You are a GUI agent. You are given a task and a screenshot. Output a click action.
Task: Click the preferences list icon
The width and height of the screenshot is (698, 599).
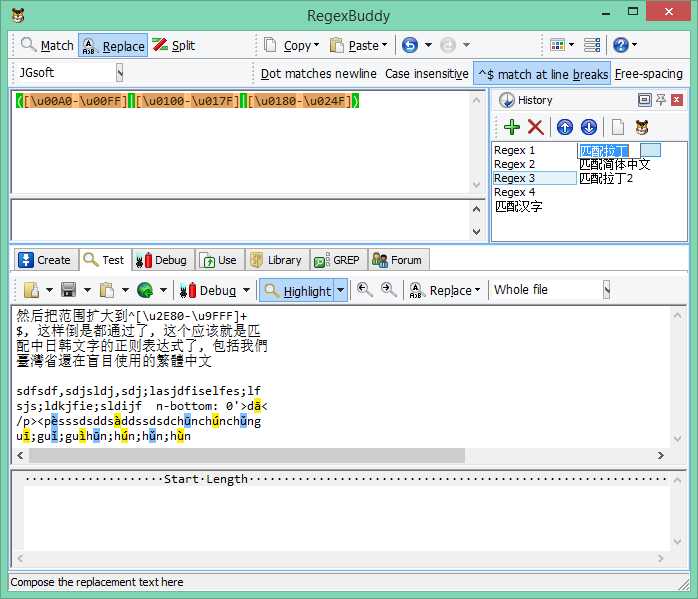click(592, 45)
